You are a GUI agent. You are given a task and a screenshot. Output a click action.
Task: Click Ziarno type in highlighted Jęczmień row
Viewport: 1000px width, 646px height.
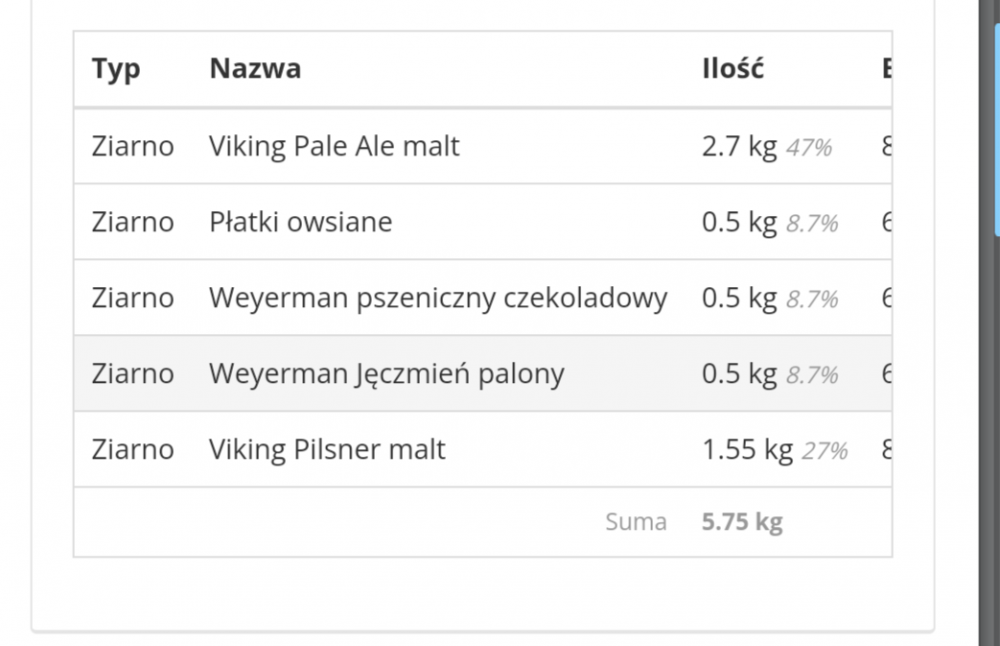[x=132, y=374]
